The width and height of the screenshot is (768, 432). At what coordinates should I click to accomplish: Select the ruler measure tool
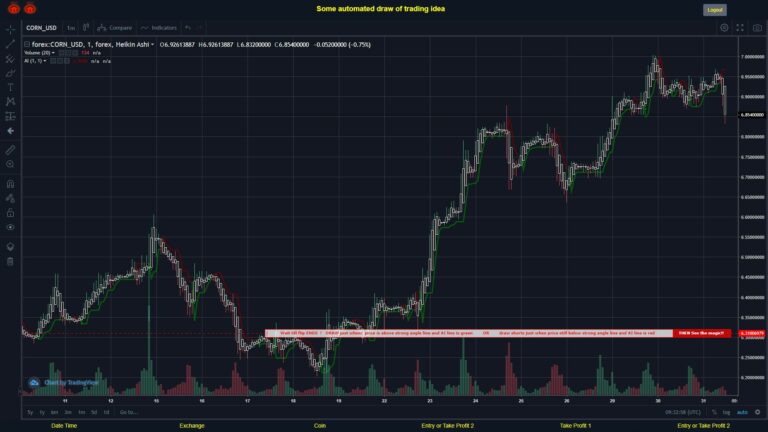10,150
